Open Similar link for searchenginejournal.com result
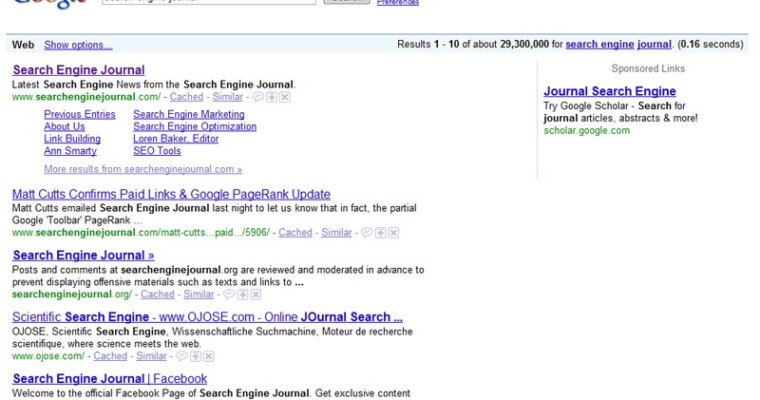Viewport: 760px width, 400px height. [x=227, y=97]
